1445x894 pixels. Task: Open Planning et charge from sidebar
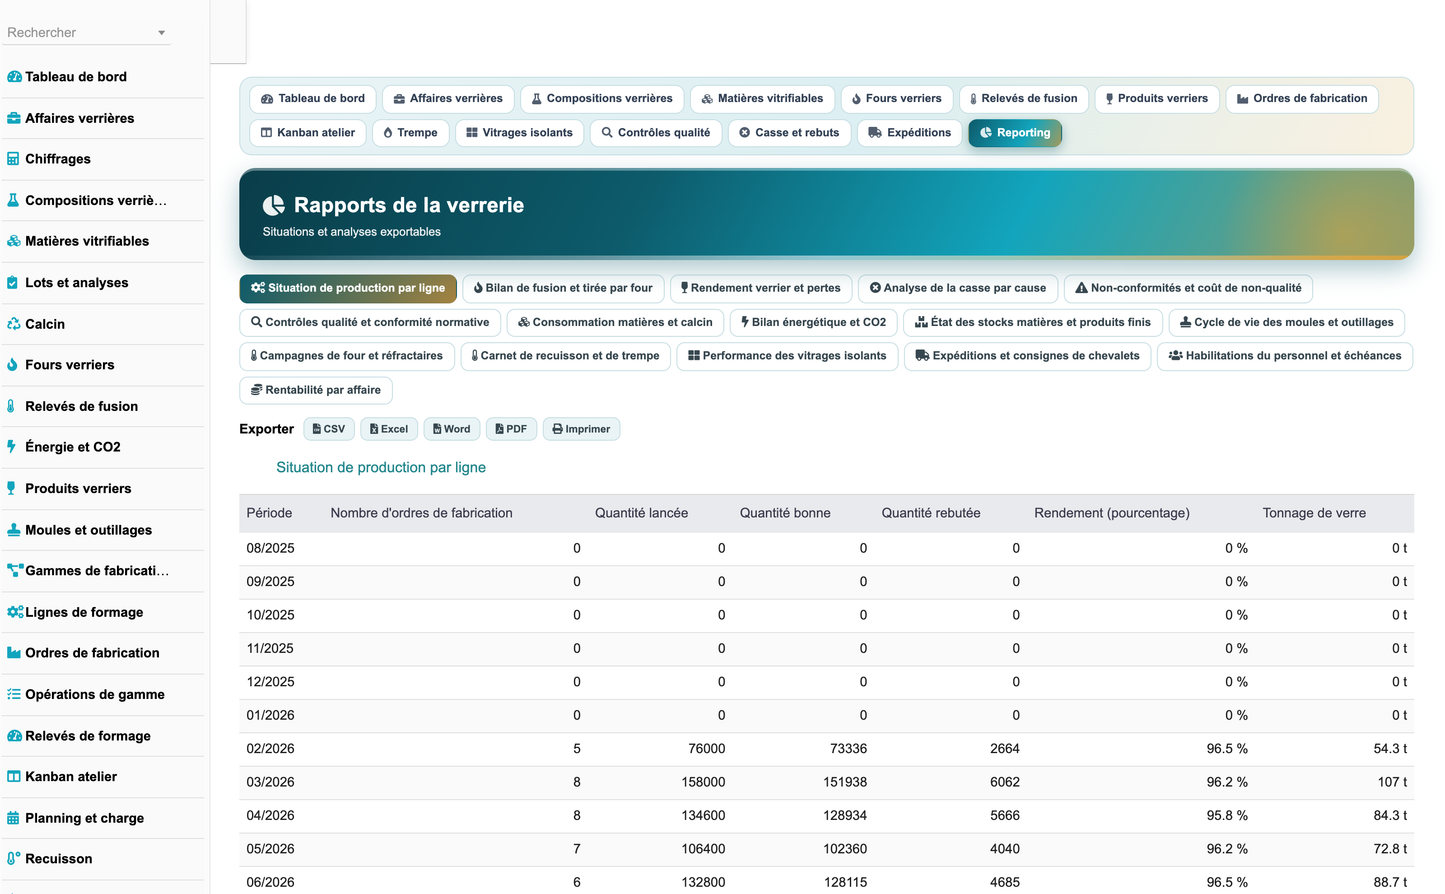[x=104, y=818]
